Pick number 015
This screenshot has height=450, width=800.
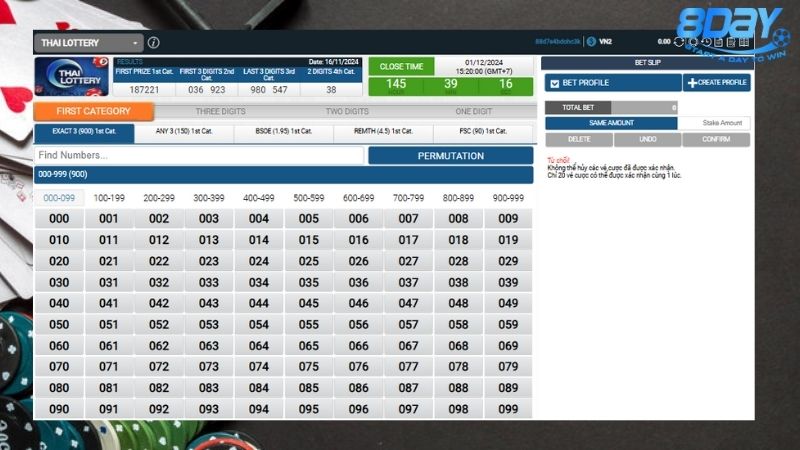point(309,240)
